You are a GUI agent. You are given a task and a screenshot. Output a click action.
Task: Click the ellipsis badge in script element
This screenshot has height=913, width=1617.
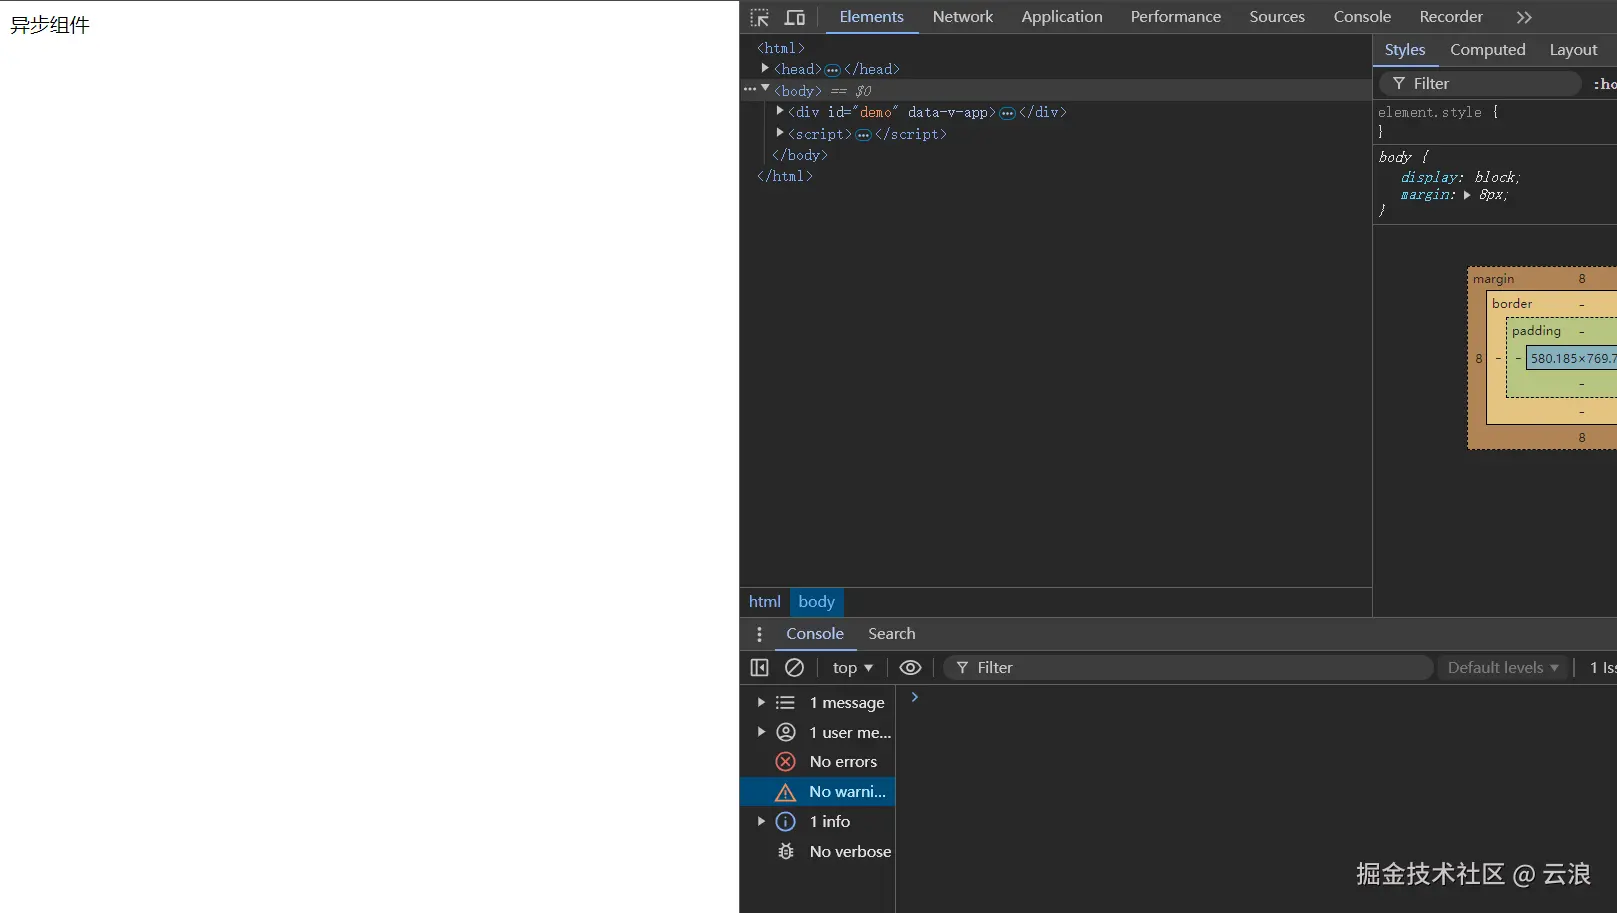point(864,135)
